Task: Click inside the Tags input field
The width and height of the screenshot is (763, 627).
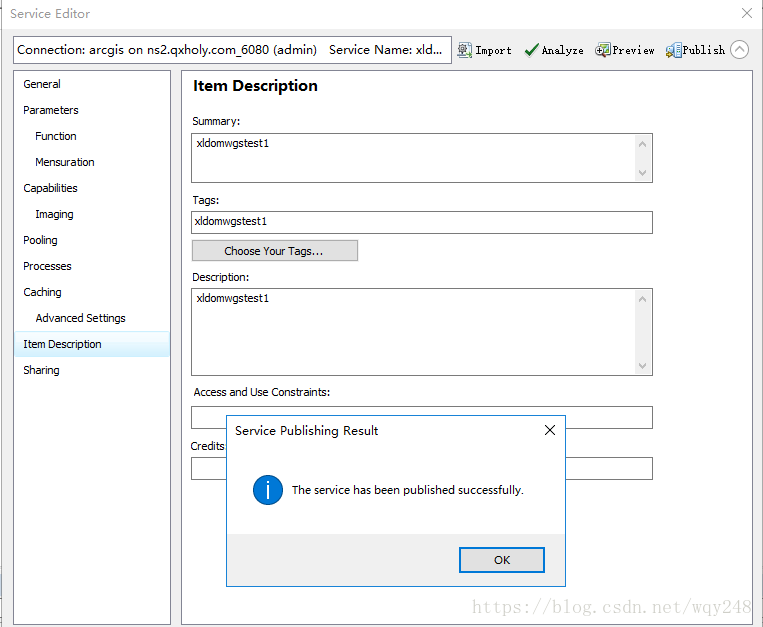Action: tap(422, 222)
